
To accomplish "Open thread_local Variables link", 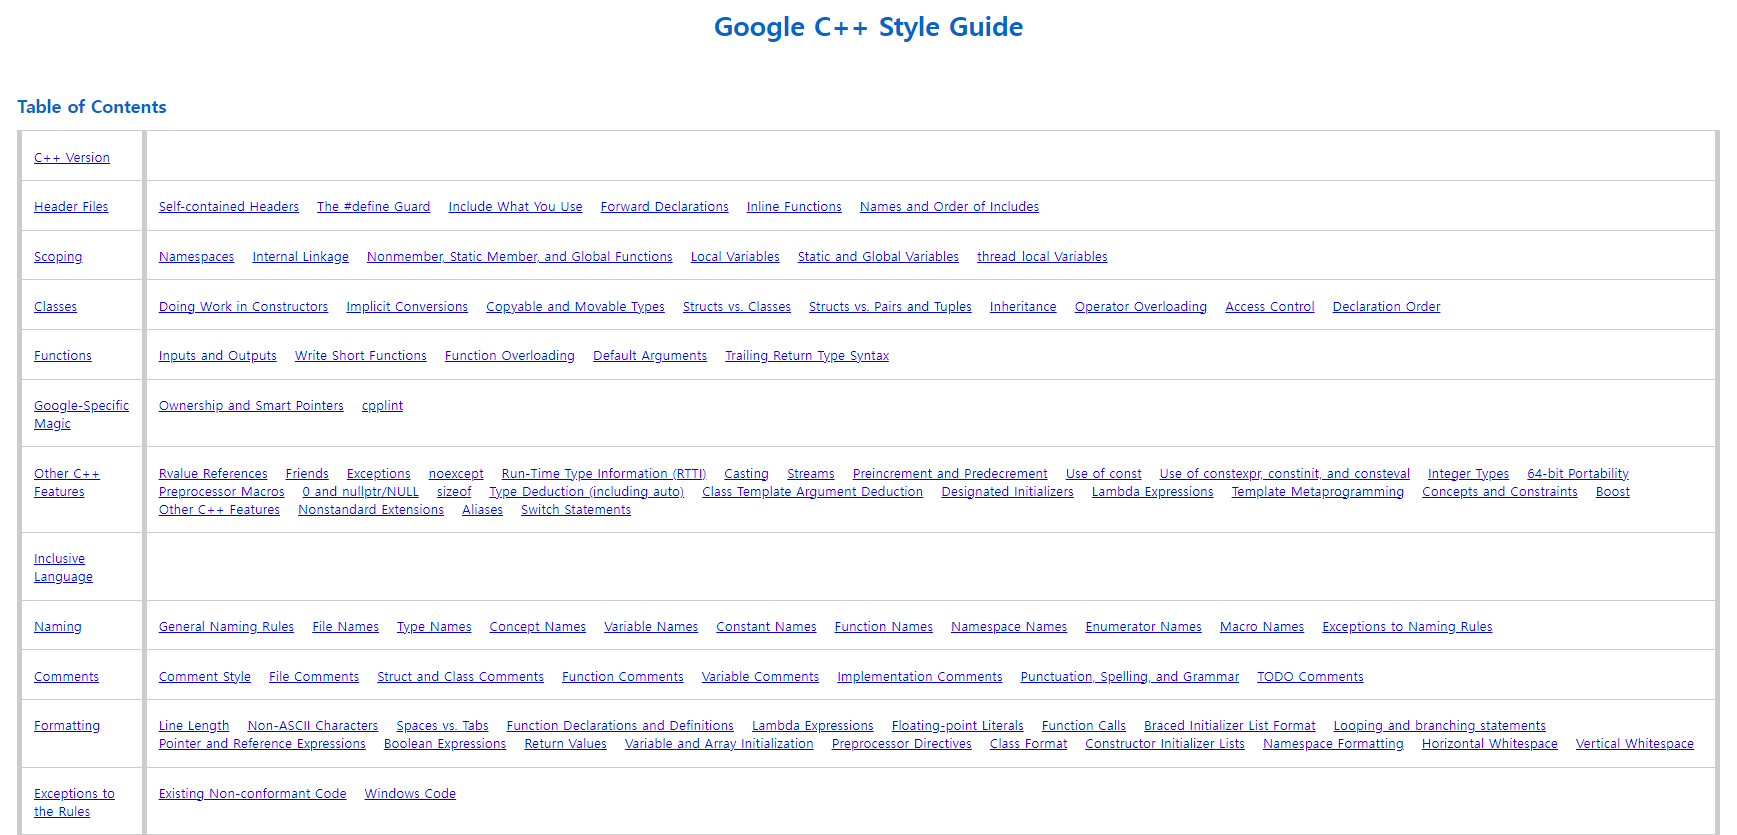I will 1042,257.
